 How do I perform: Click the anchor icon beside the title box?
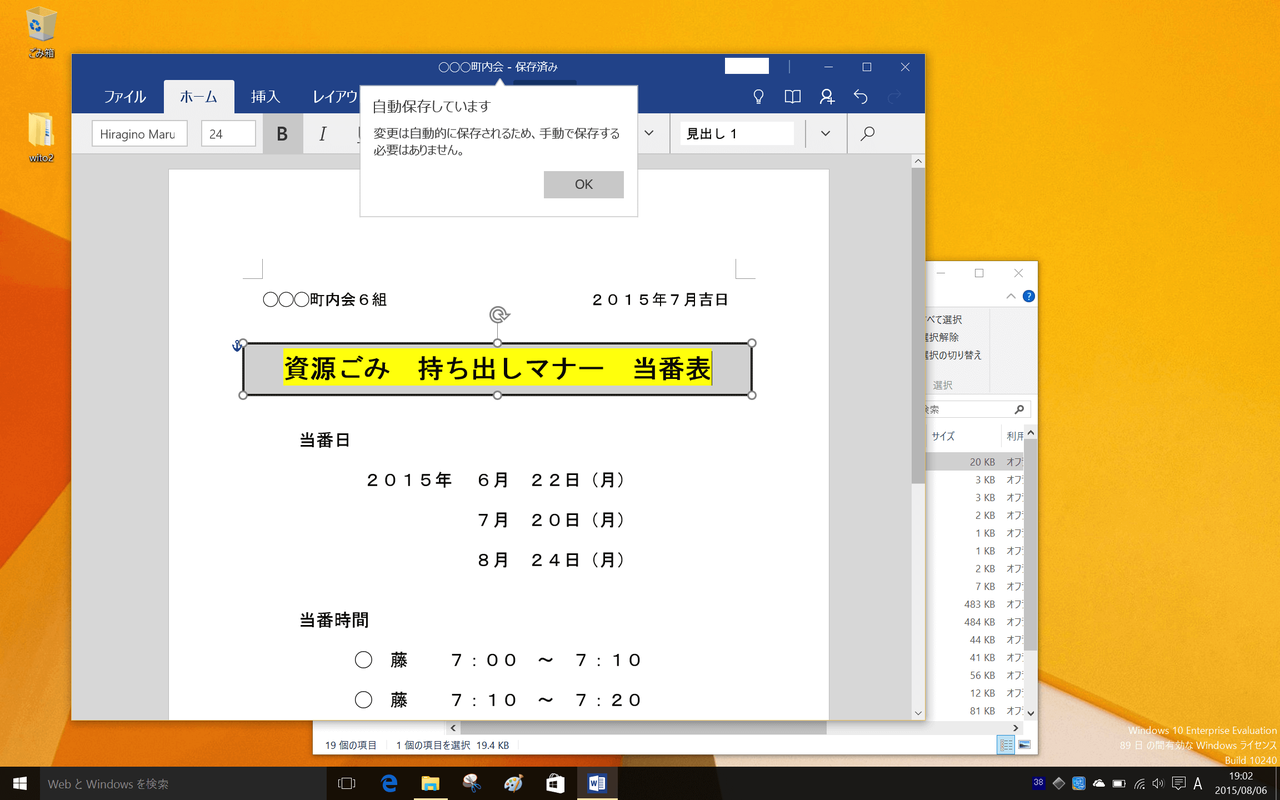pos(237,346)
